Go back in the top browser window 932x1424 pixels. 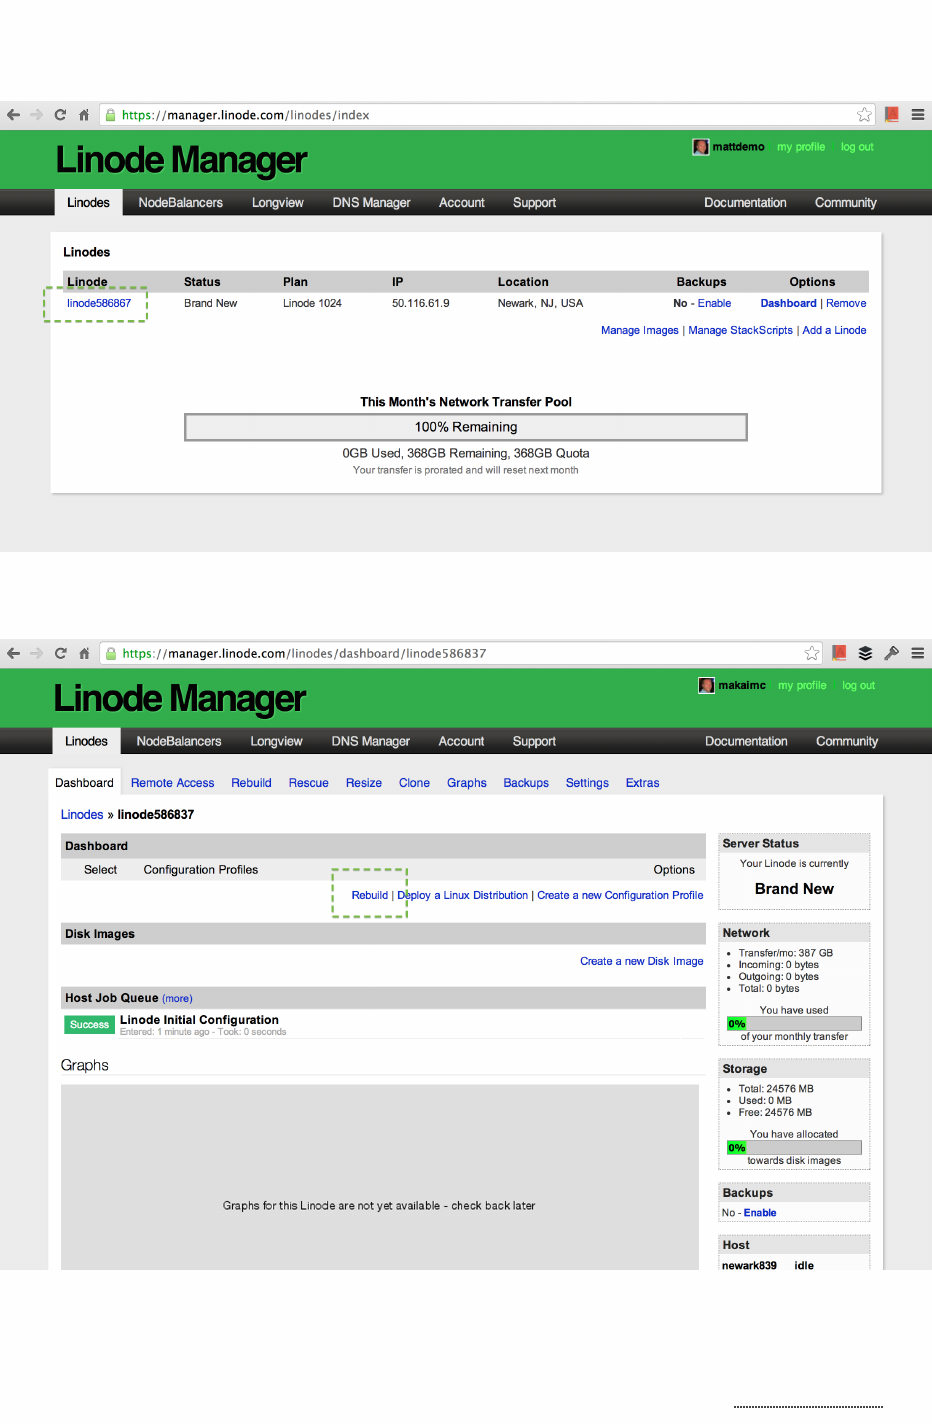pyautogui.click(x=13, y=115)
